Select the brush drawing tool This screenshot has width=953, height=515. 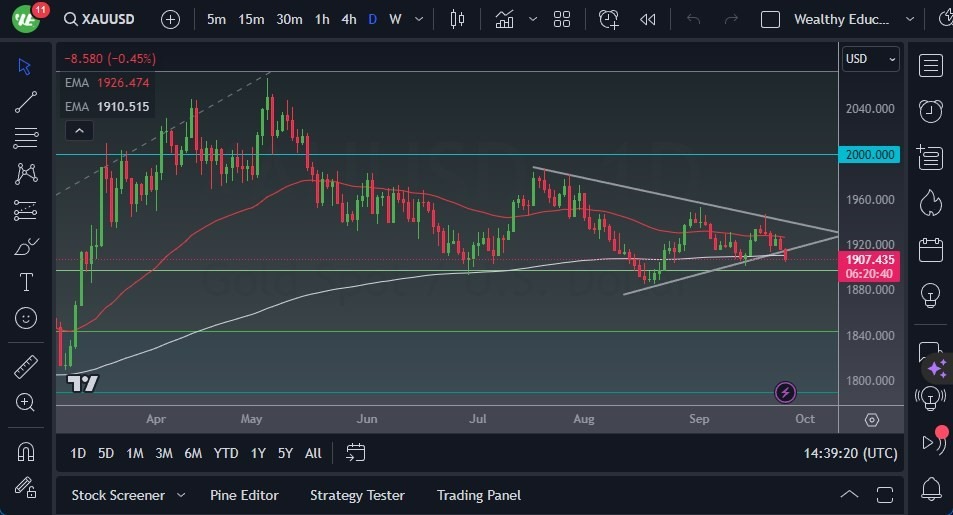tap(26, 247)
